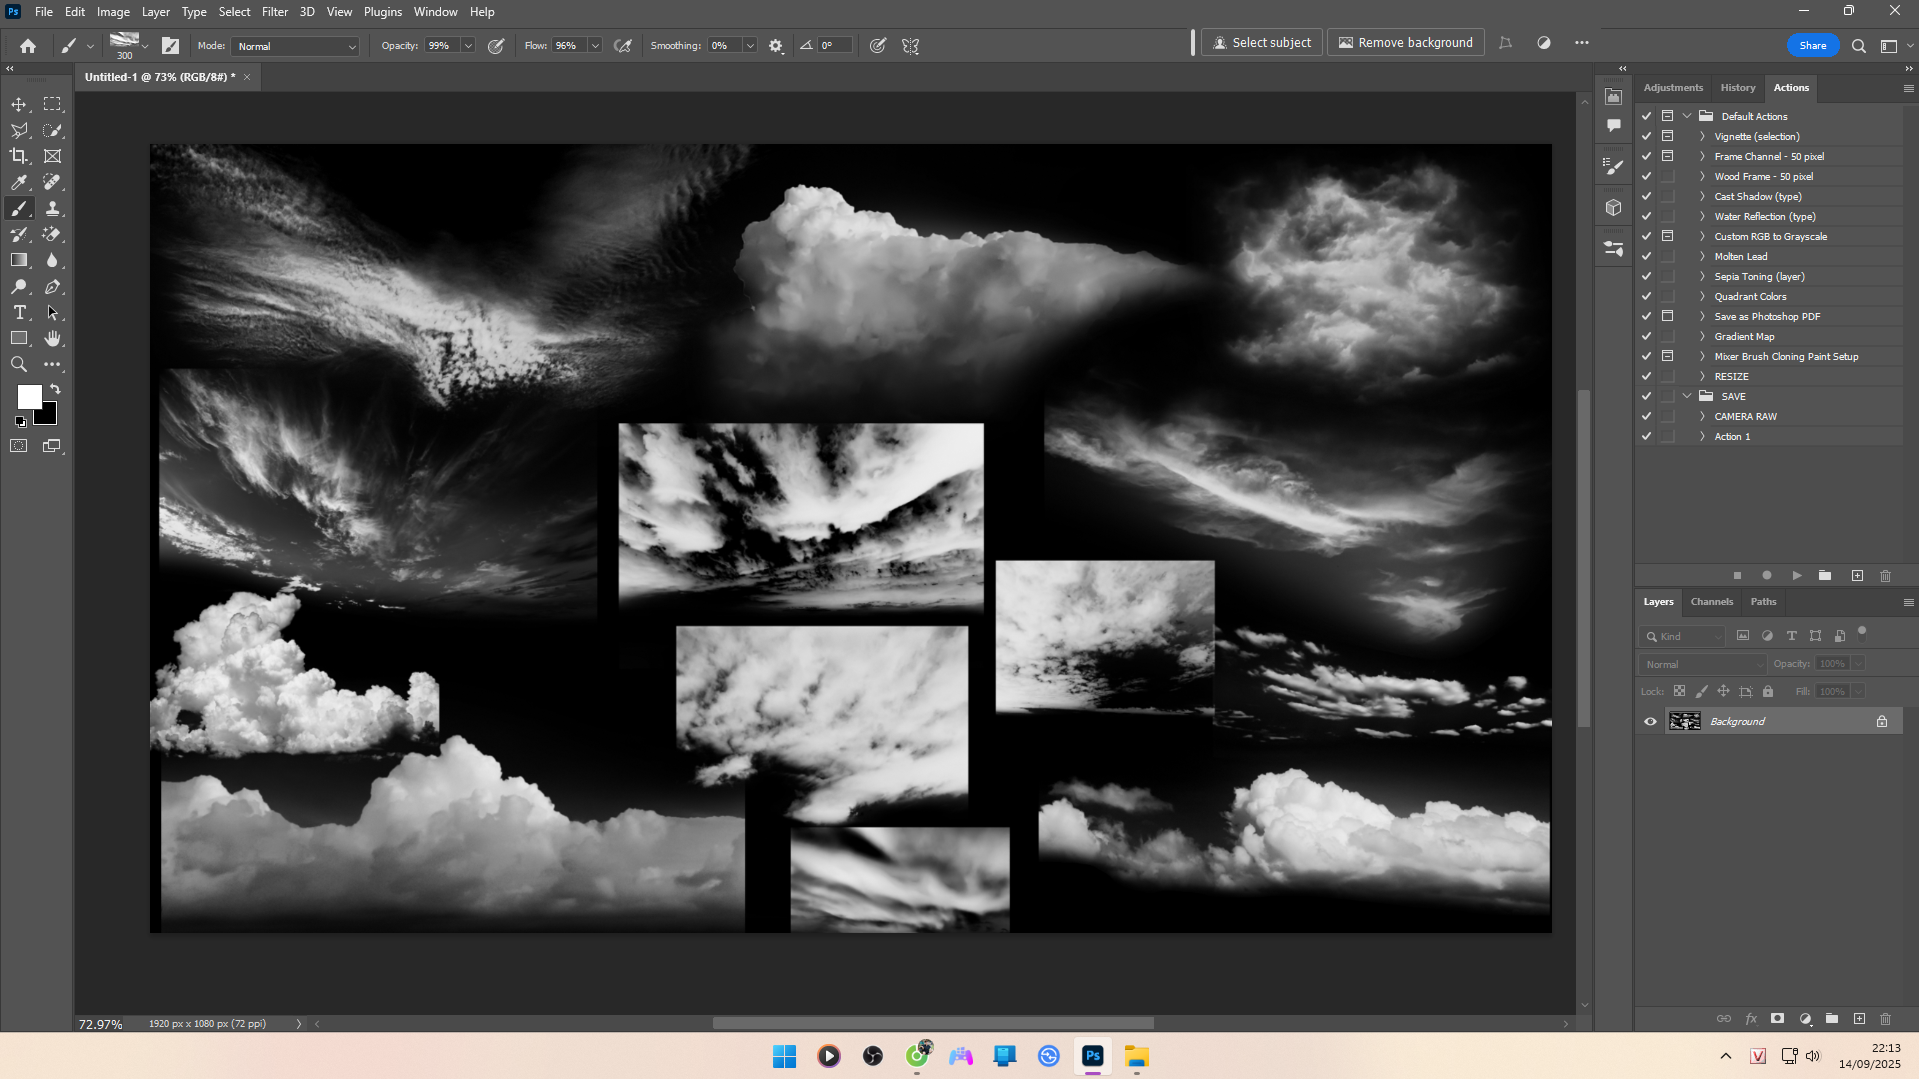This screenshot has width=1919, height=1079.
Task: Switch to the Channels tab
Action: [x=1711, y=602]
